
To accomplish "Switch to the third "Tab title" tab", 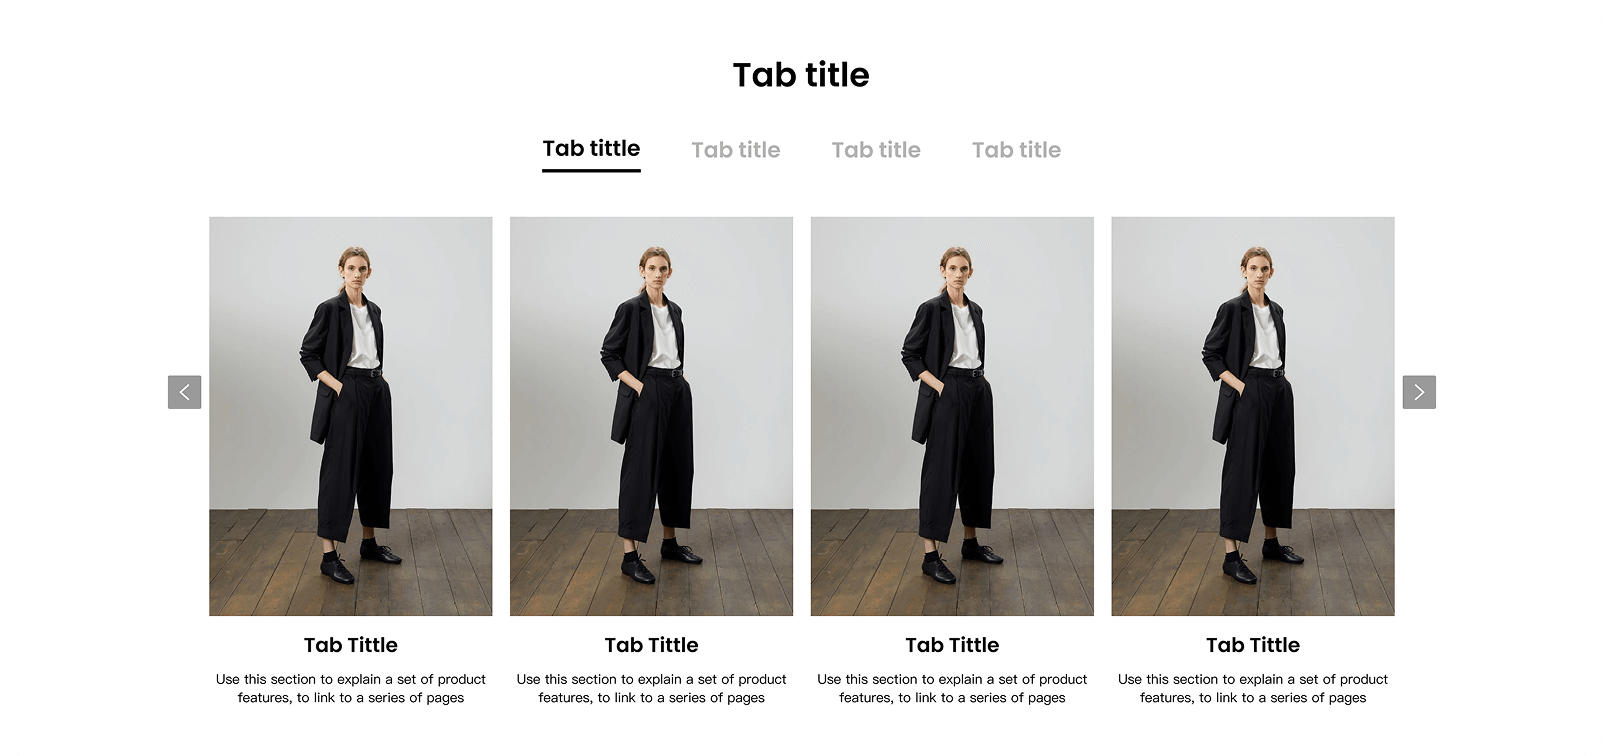I will [x=876, y=150].
